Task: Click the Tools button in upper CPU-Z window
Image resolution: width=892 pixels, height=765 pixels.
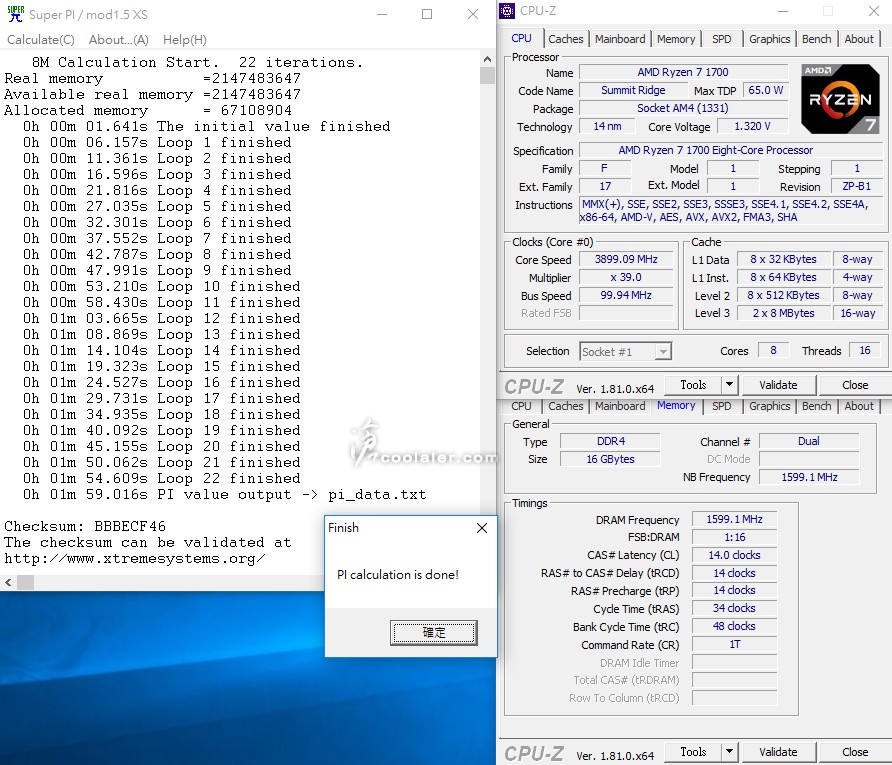Action: pos(693,385)
